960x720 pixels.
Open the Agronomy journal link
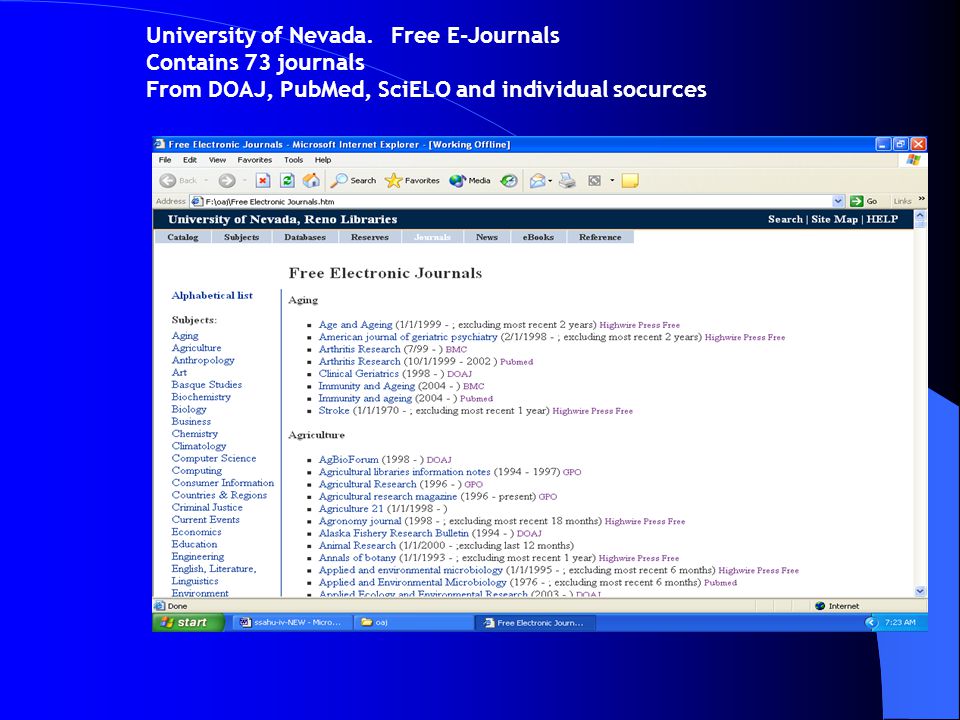tap(359, 521)
